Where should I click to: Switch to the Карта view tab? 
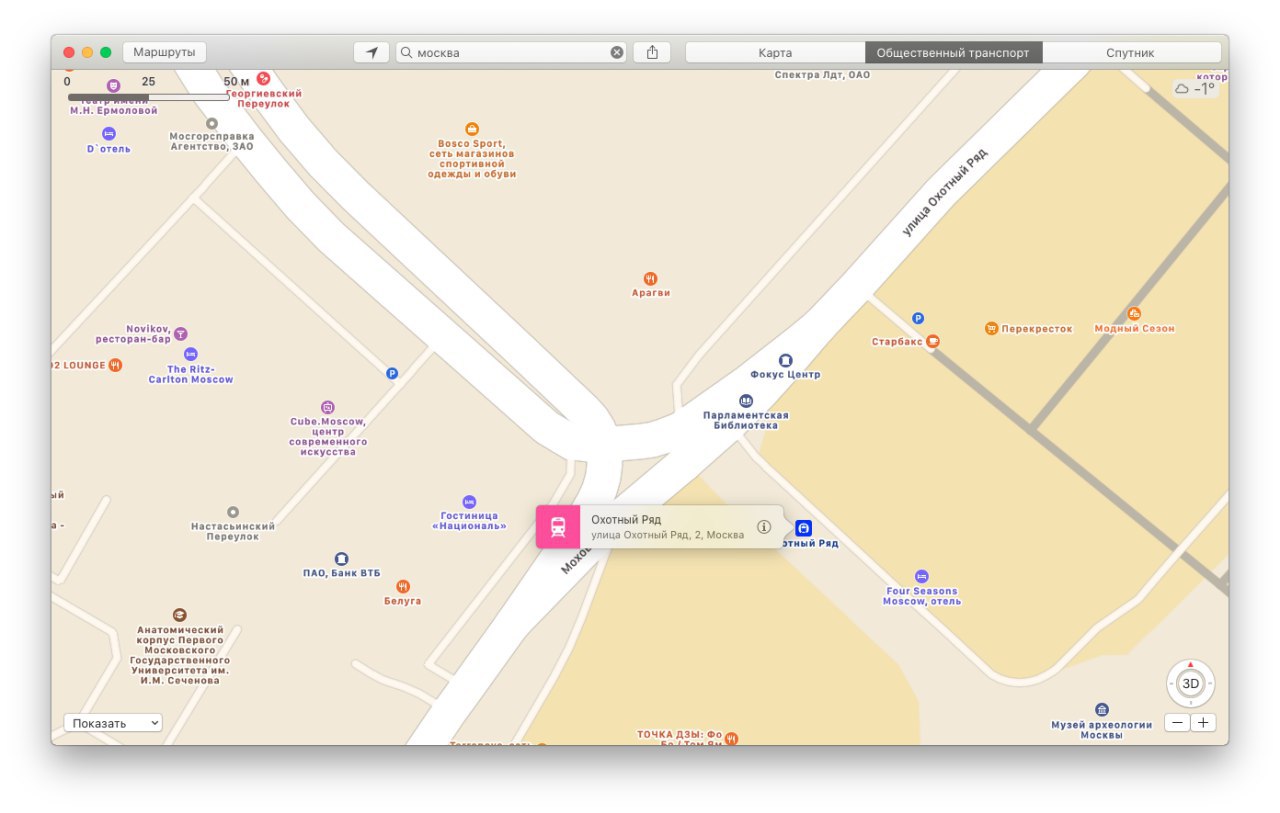(x=775, y=53)
